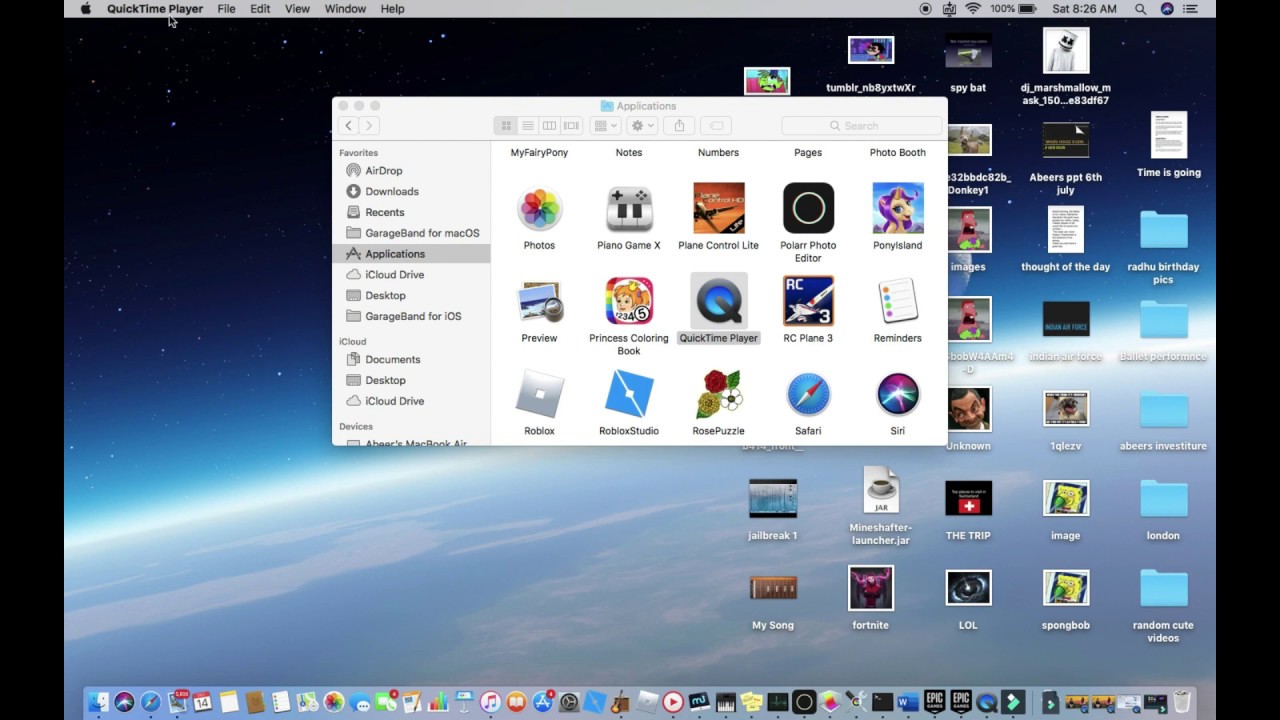Select GarageBand for iOS in sidebar
Screen dimensions: 1280x720
pyautogui.click(x=411, y=316)
